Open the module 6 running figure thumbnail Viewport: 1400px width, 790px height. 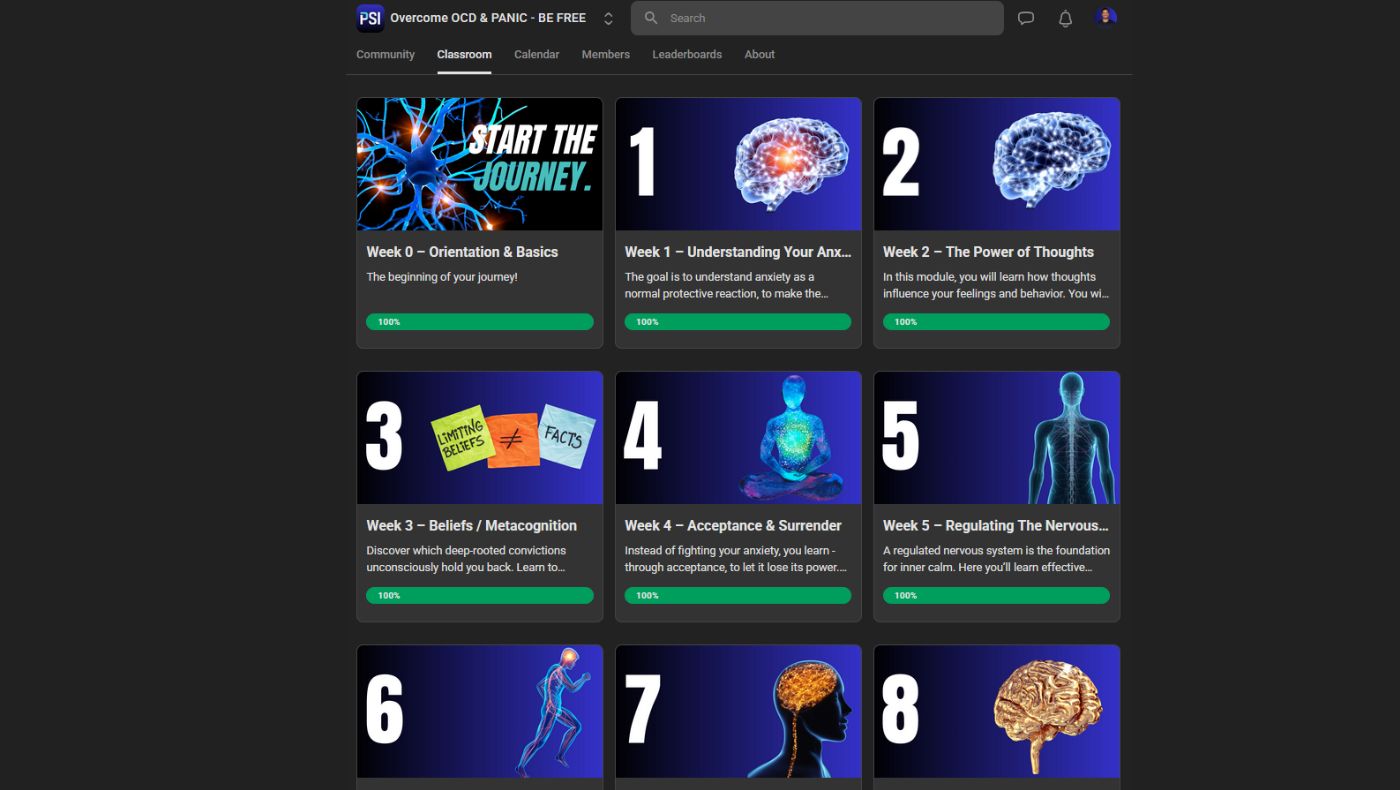[x=480, y=711]
